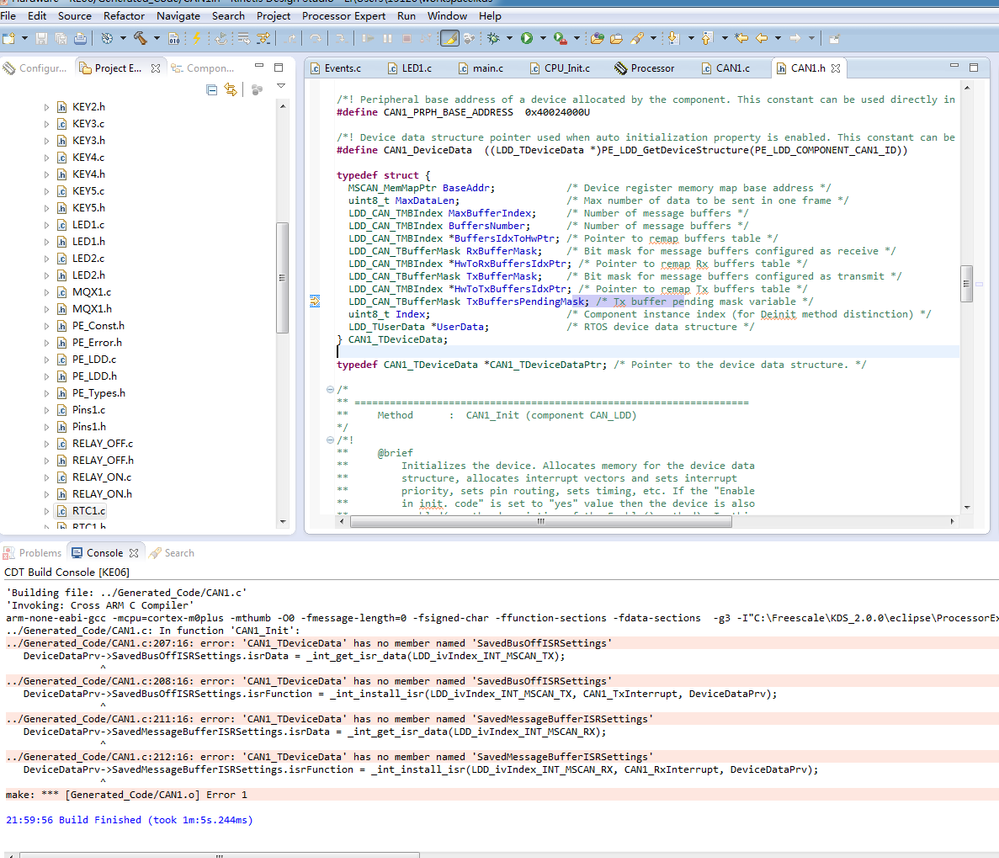Close the CAN1.h editor tab
The height and width of the screenshot is (858, 999).
(x=833, y=69)
